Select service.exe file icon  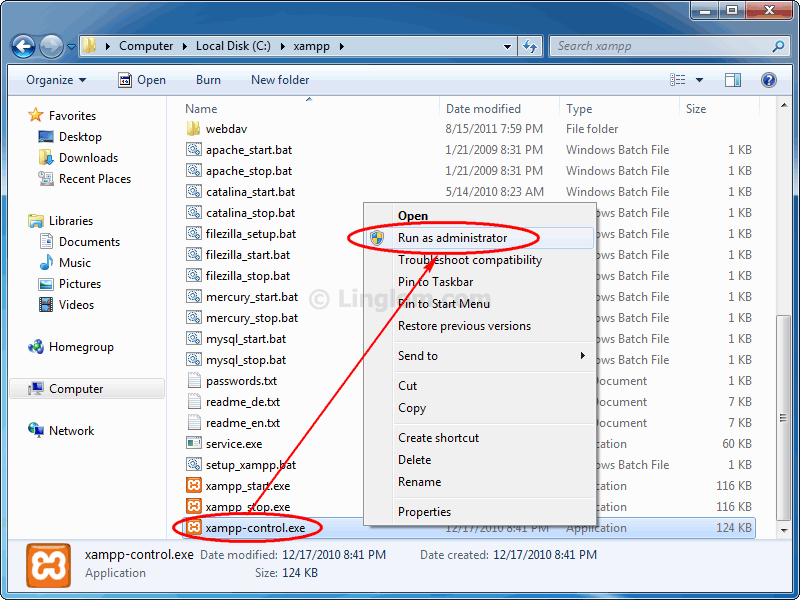click(193, 443)
